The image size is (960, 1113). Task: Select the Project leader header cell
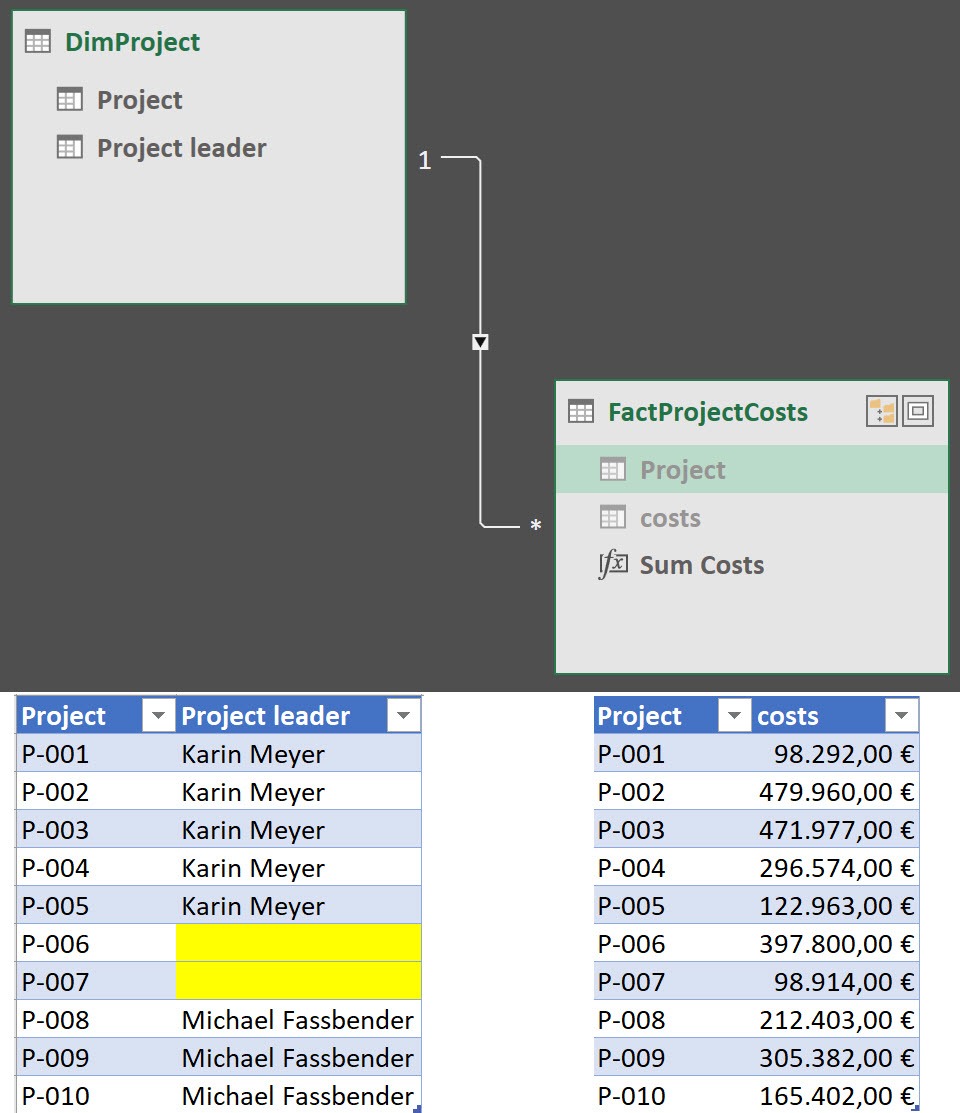click(263, 715)
